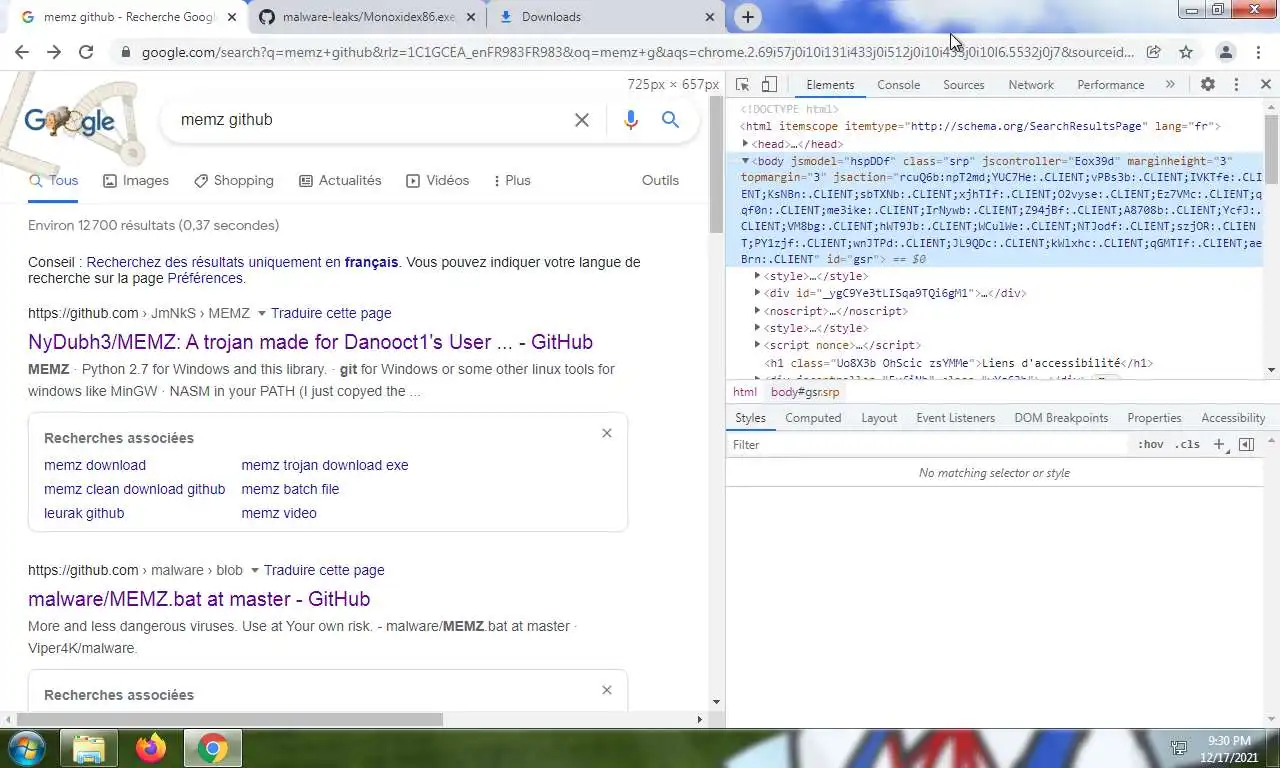Filter results by Images
Screen dimensions: 1280x768
coord(134,181)
